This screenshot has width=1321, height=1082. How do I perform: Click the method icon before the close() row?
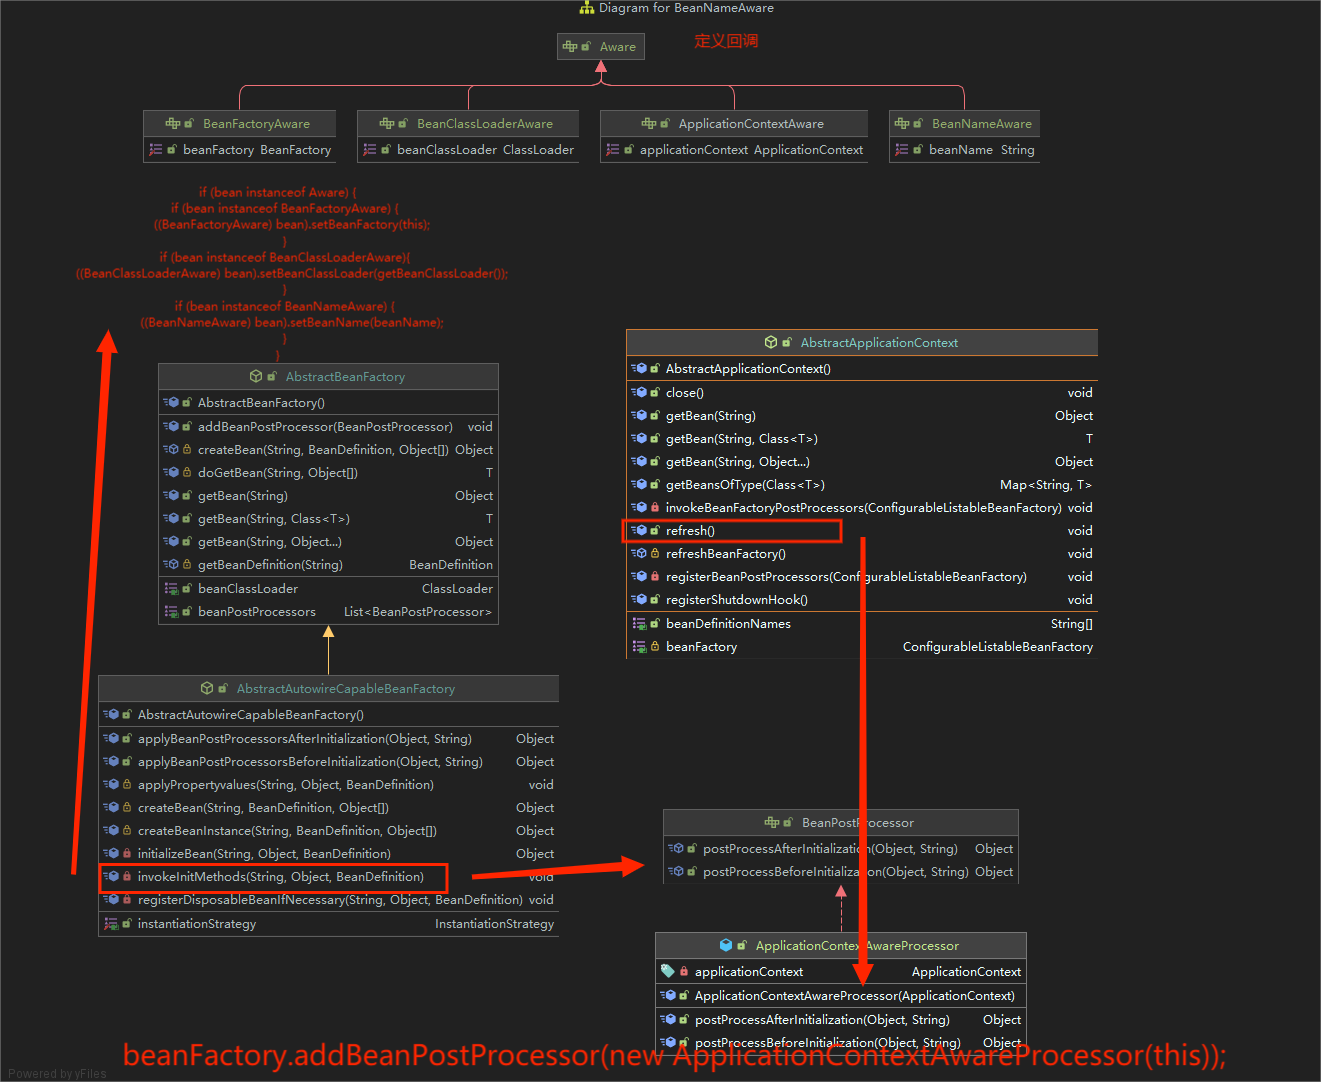point(639,392)
